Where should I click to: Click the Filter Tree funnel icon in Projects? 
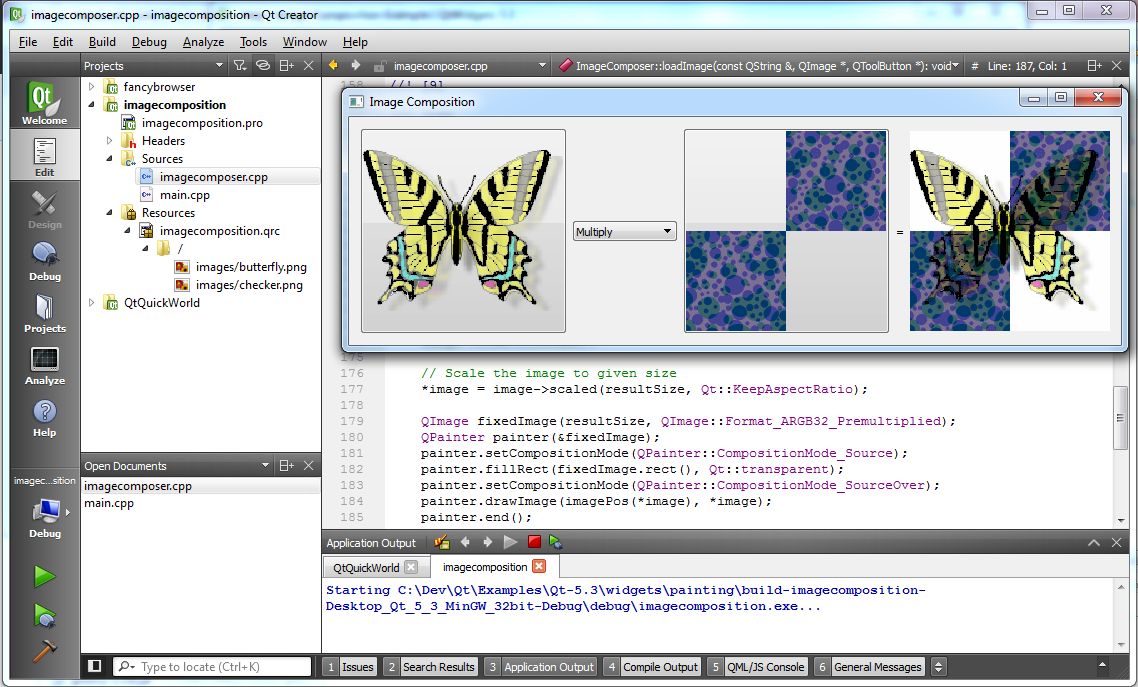[240, 65]
